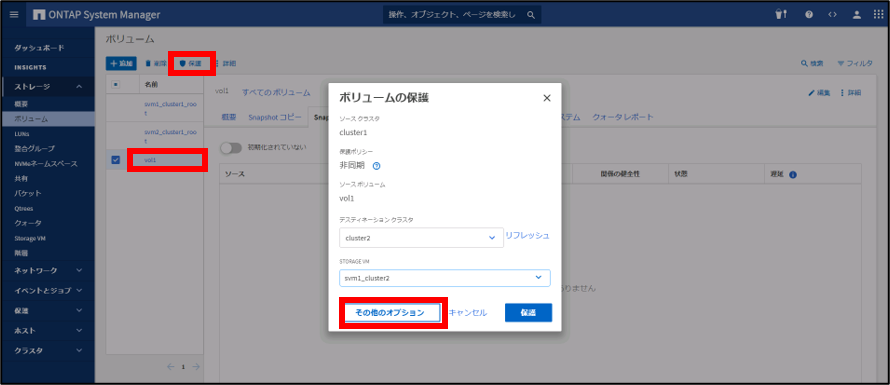Click the 状態 column header
This screenshot has width=890, height=385.
681,175
